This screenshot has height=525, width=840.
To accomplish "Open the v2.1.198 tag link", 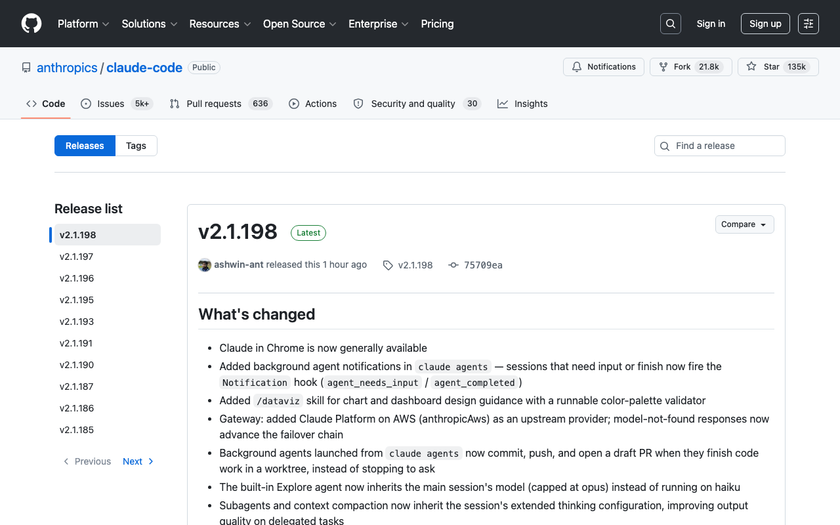I will (x=415, y=265).
